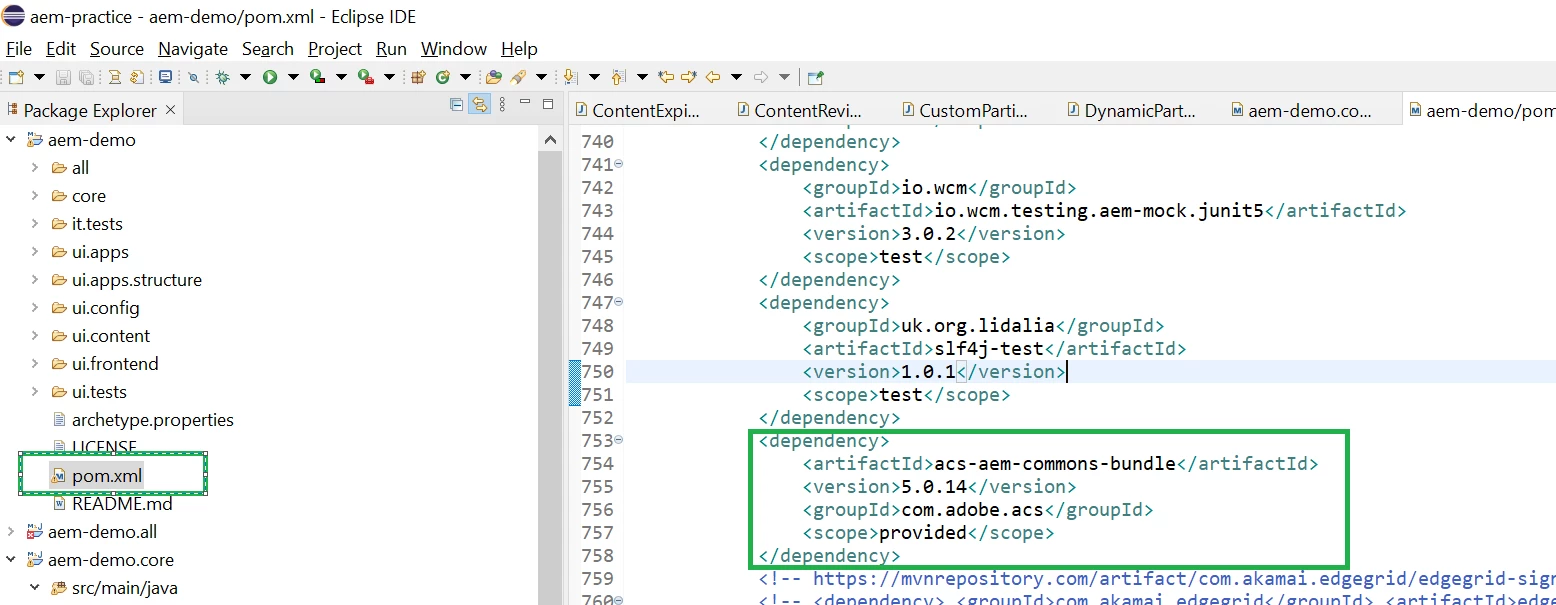Viewport: 1556px width, 605px height.
Task: Collapse the aem-demo project node
Action: (x=11, y=140)
